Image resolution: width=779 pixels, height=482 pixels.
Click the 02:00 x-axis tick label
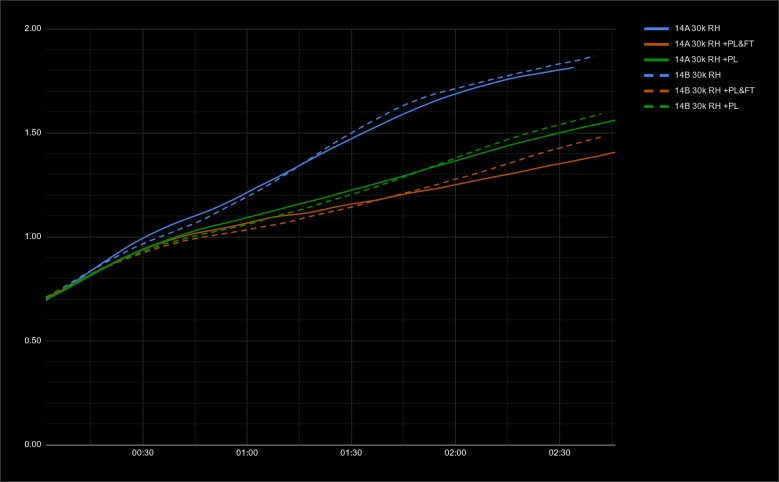tap(455, 453)
